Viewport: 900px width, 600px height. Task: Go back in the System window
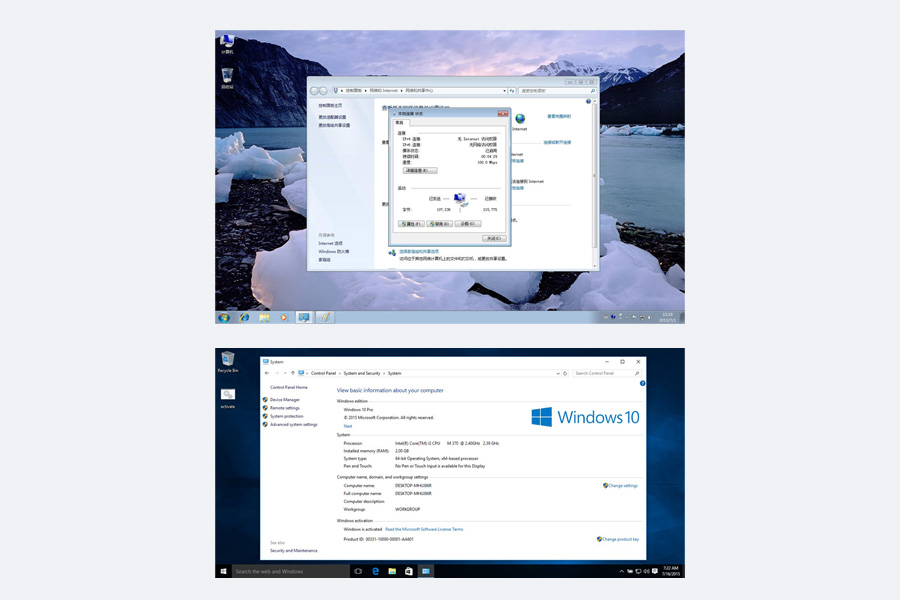pyautogui.click(x=267, y=373)
